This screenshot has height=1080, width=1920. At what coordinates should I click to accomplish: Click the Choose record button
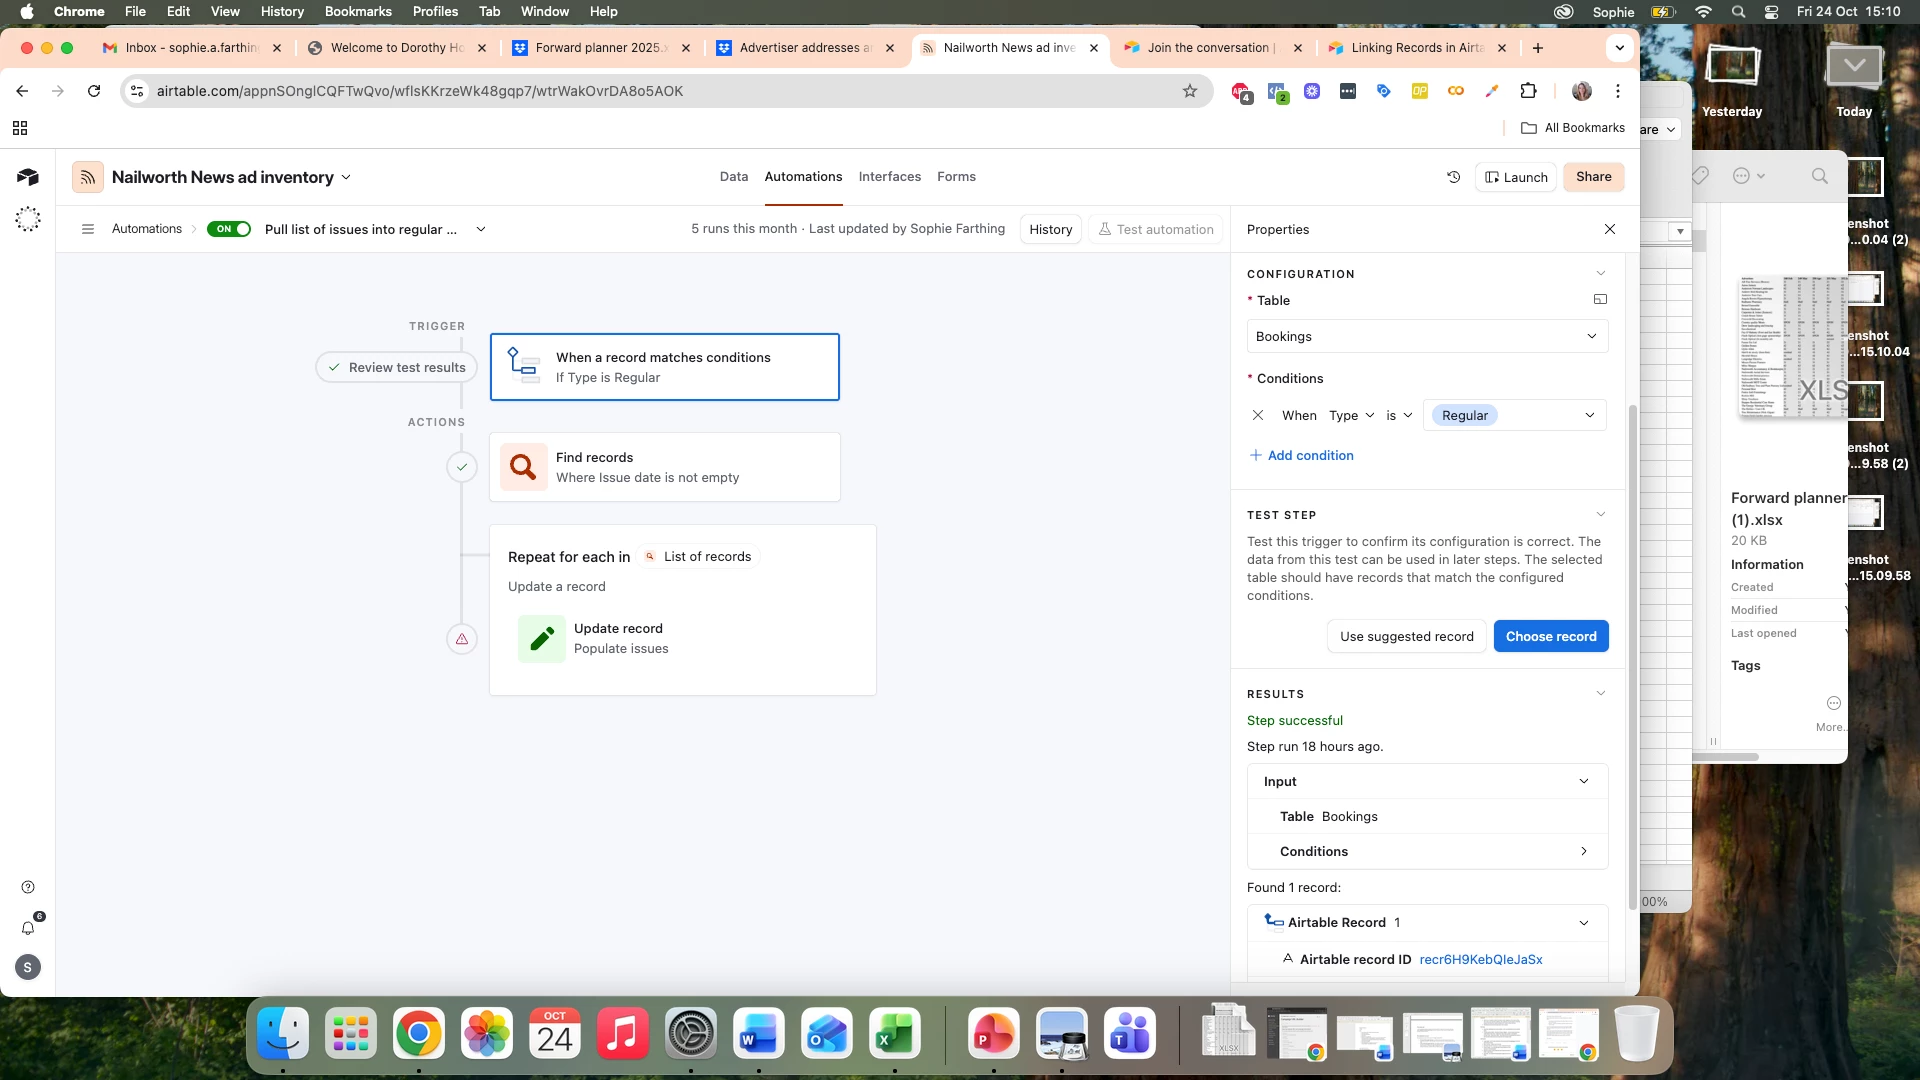point(1550,636)
